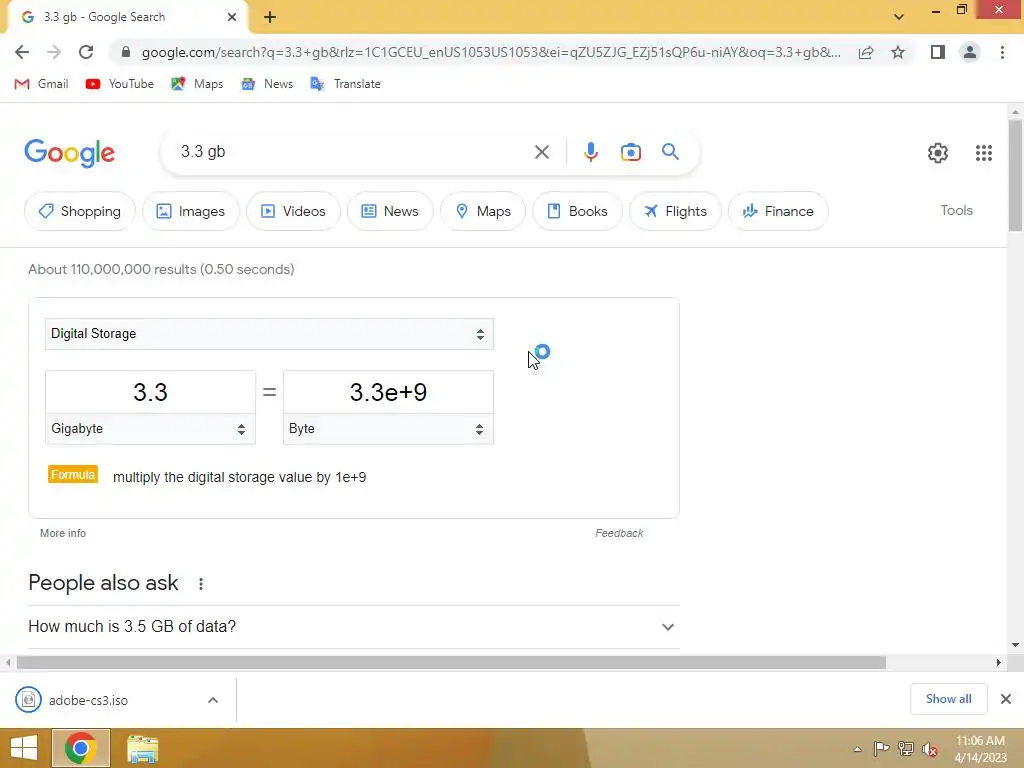Open File Explorer from the taskbar
The image size is (1024, 768).
point(142,748)
